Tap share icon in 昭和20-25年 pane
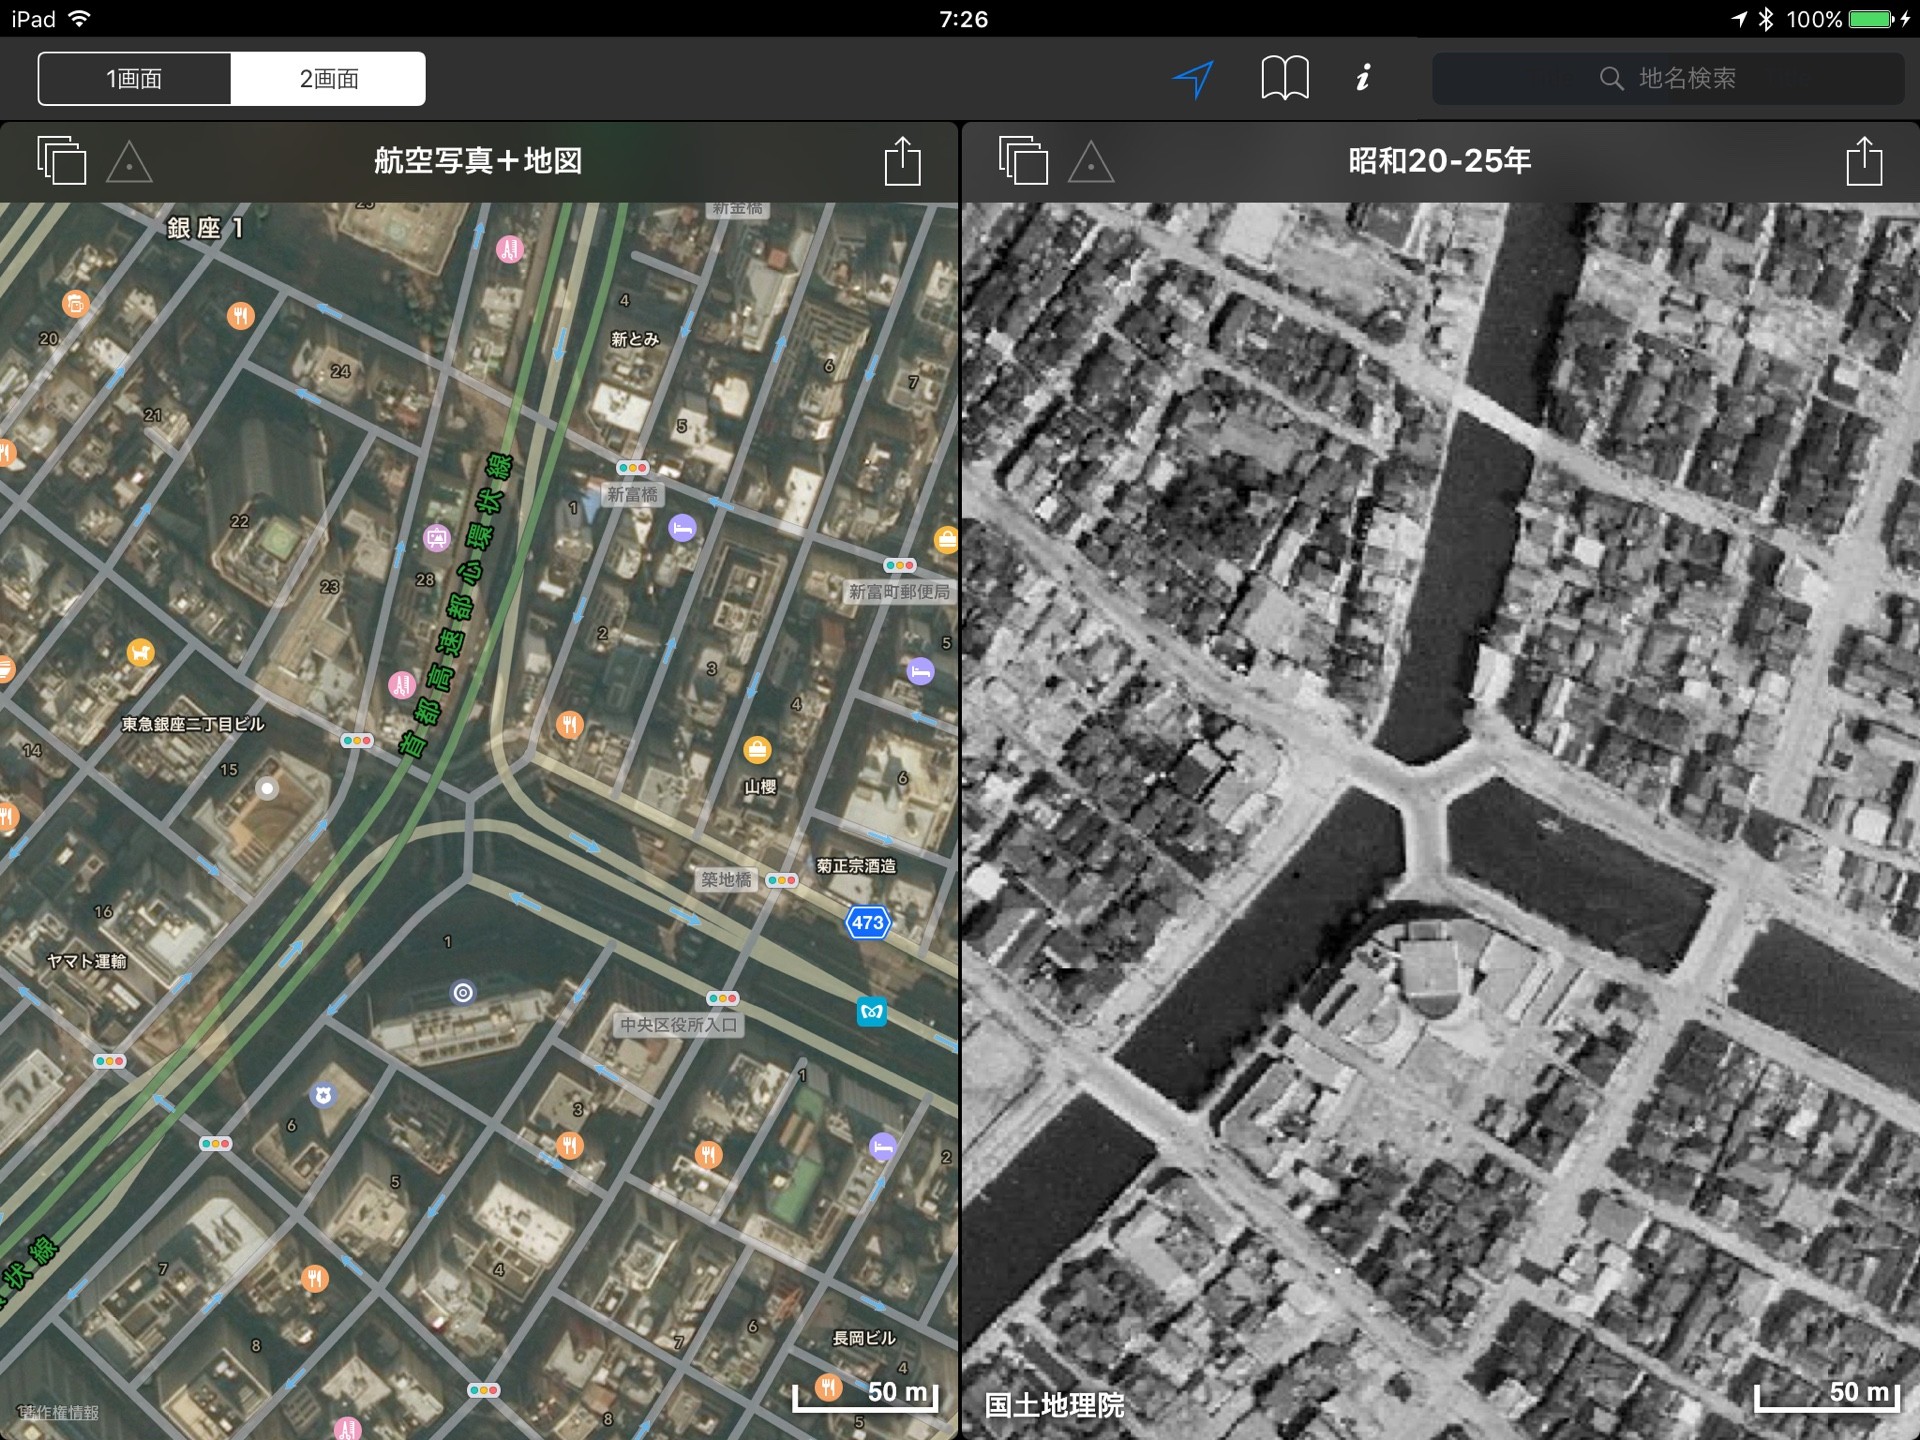Image resolution: width=1920 pixels, height=1440 pixels. (1864, 160)
